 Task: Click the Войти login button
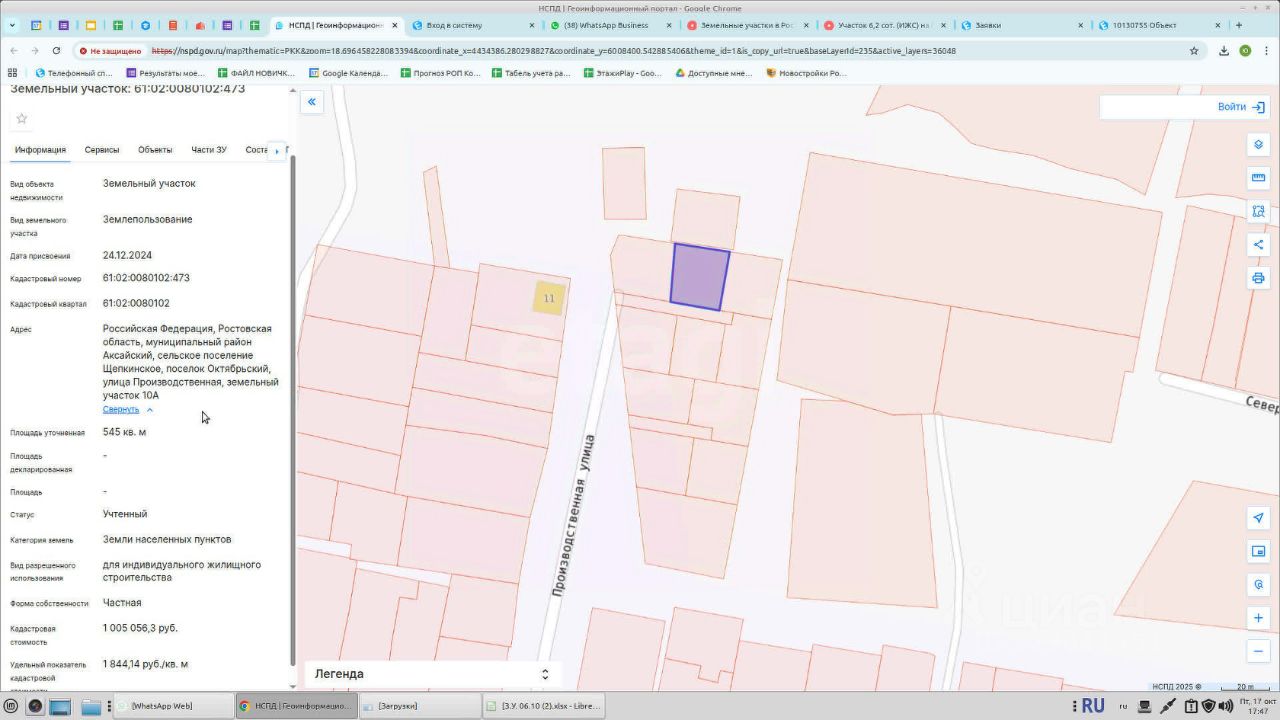pos(1240,107)
